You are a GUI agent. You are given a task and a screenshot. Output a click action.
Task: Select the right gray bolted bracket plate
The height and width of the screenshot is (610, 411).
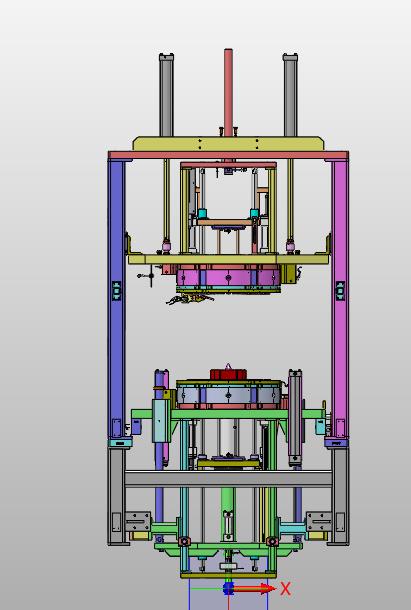[319, 521]
